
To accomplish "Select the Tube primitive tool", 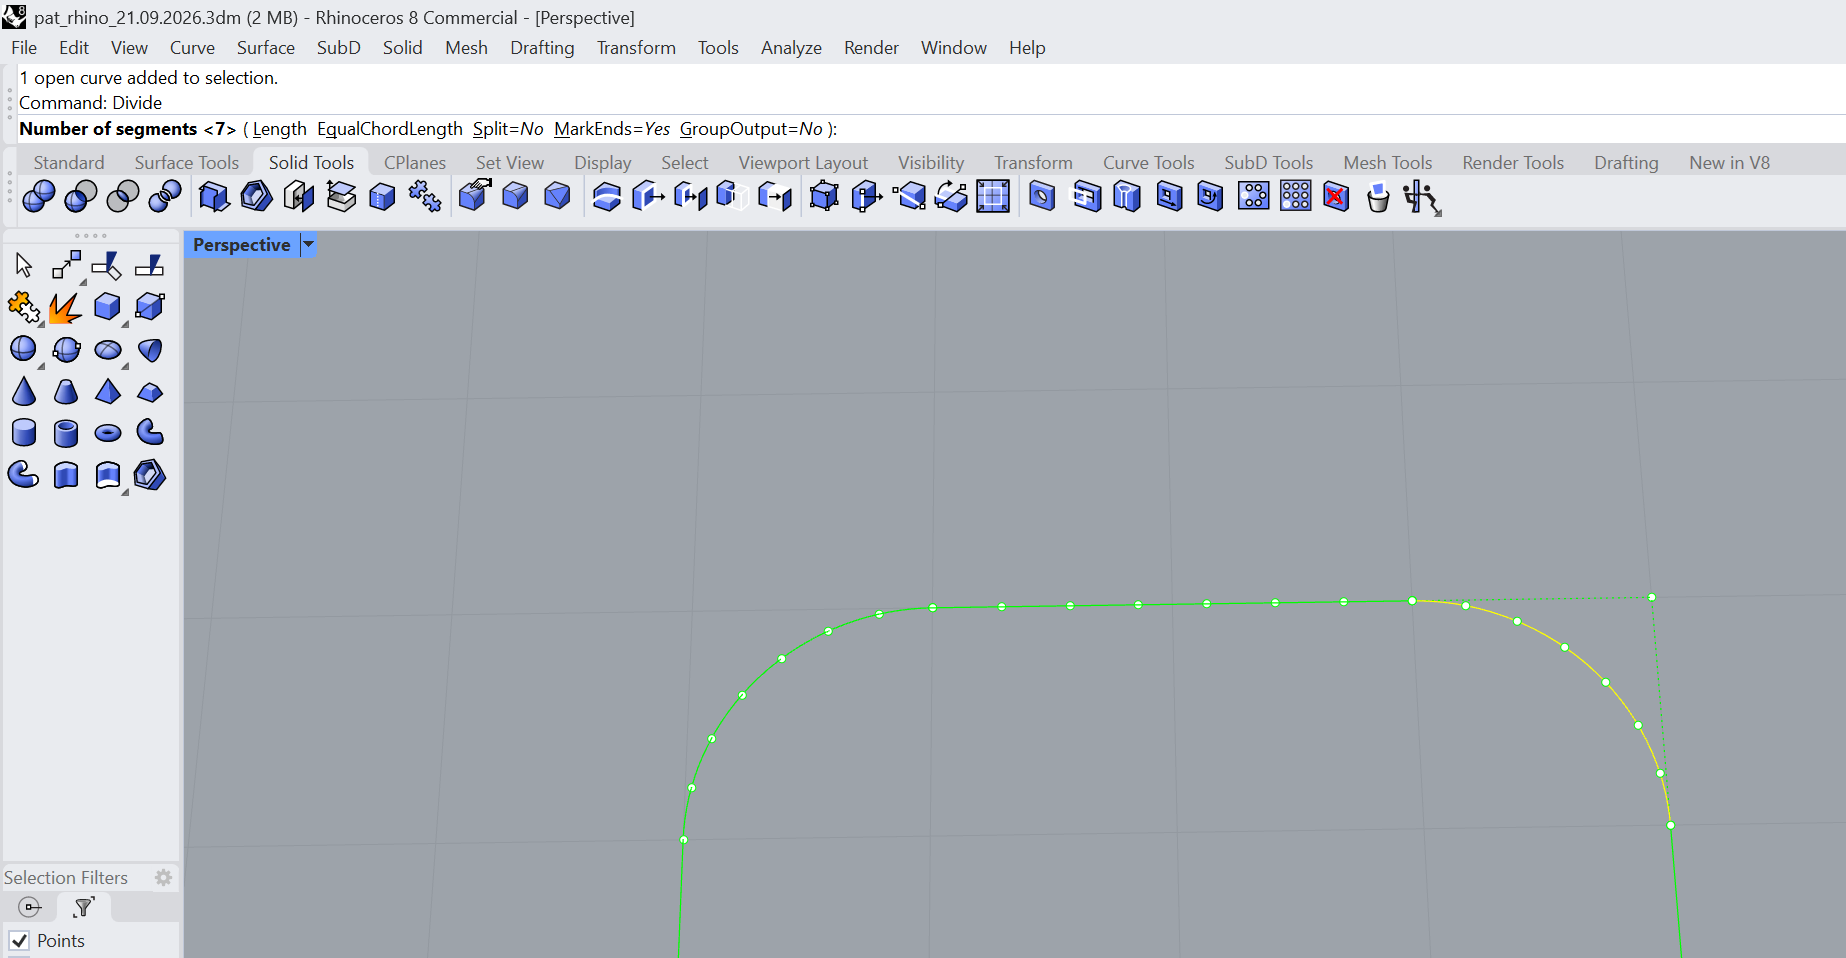I will 66,433.
